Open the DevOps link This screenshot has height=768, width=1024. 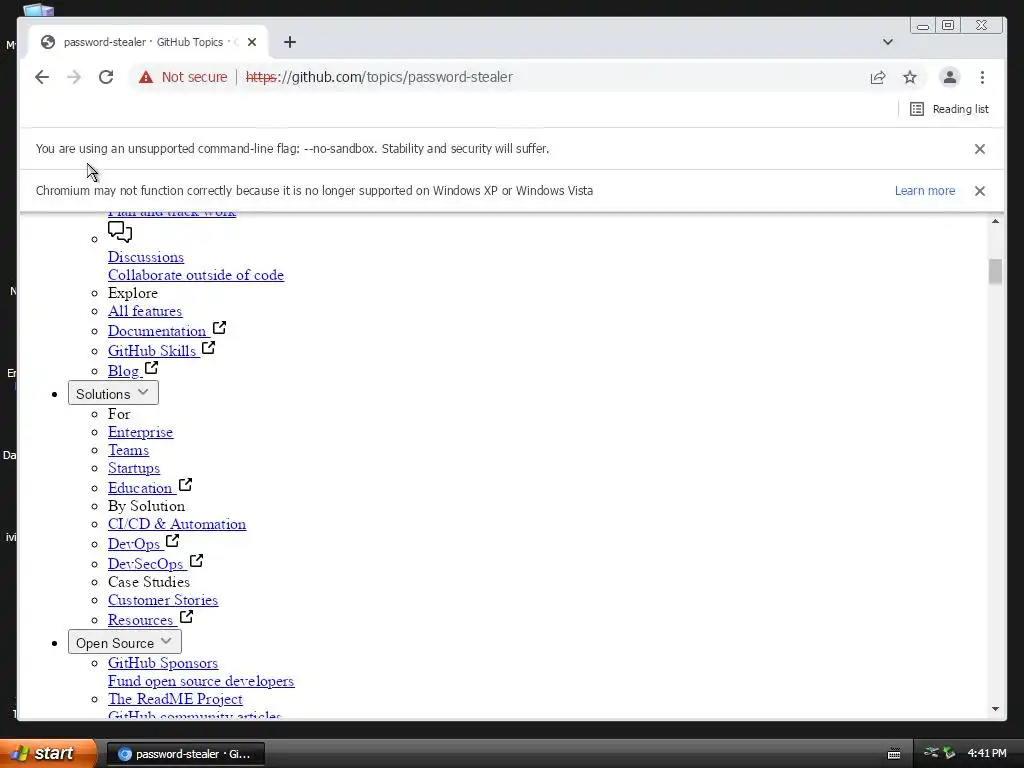135,544
